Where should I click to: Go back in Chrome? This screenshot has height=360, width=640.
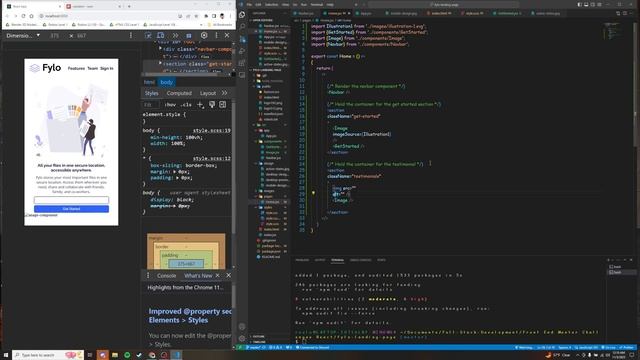[7, 16]
